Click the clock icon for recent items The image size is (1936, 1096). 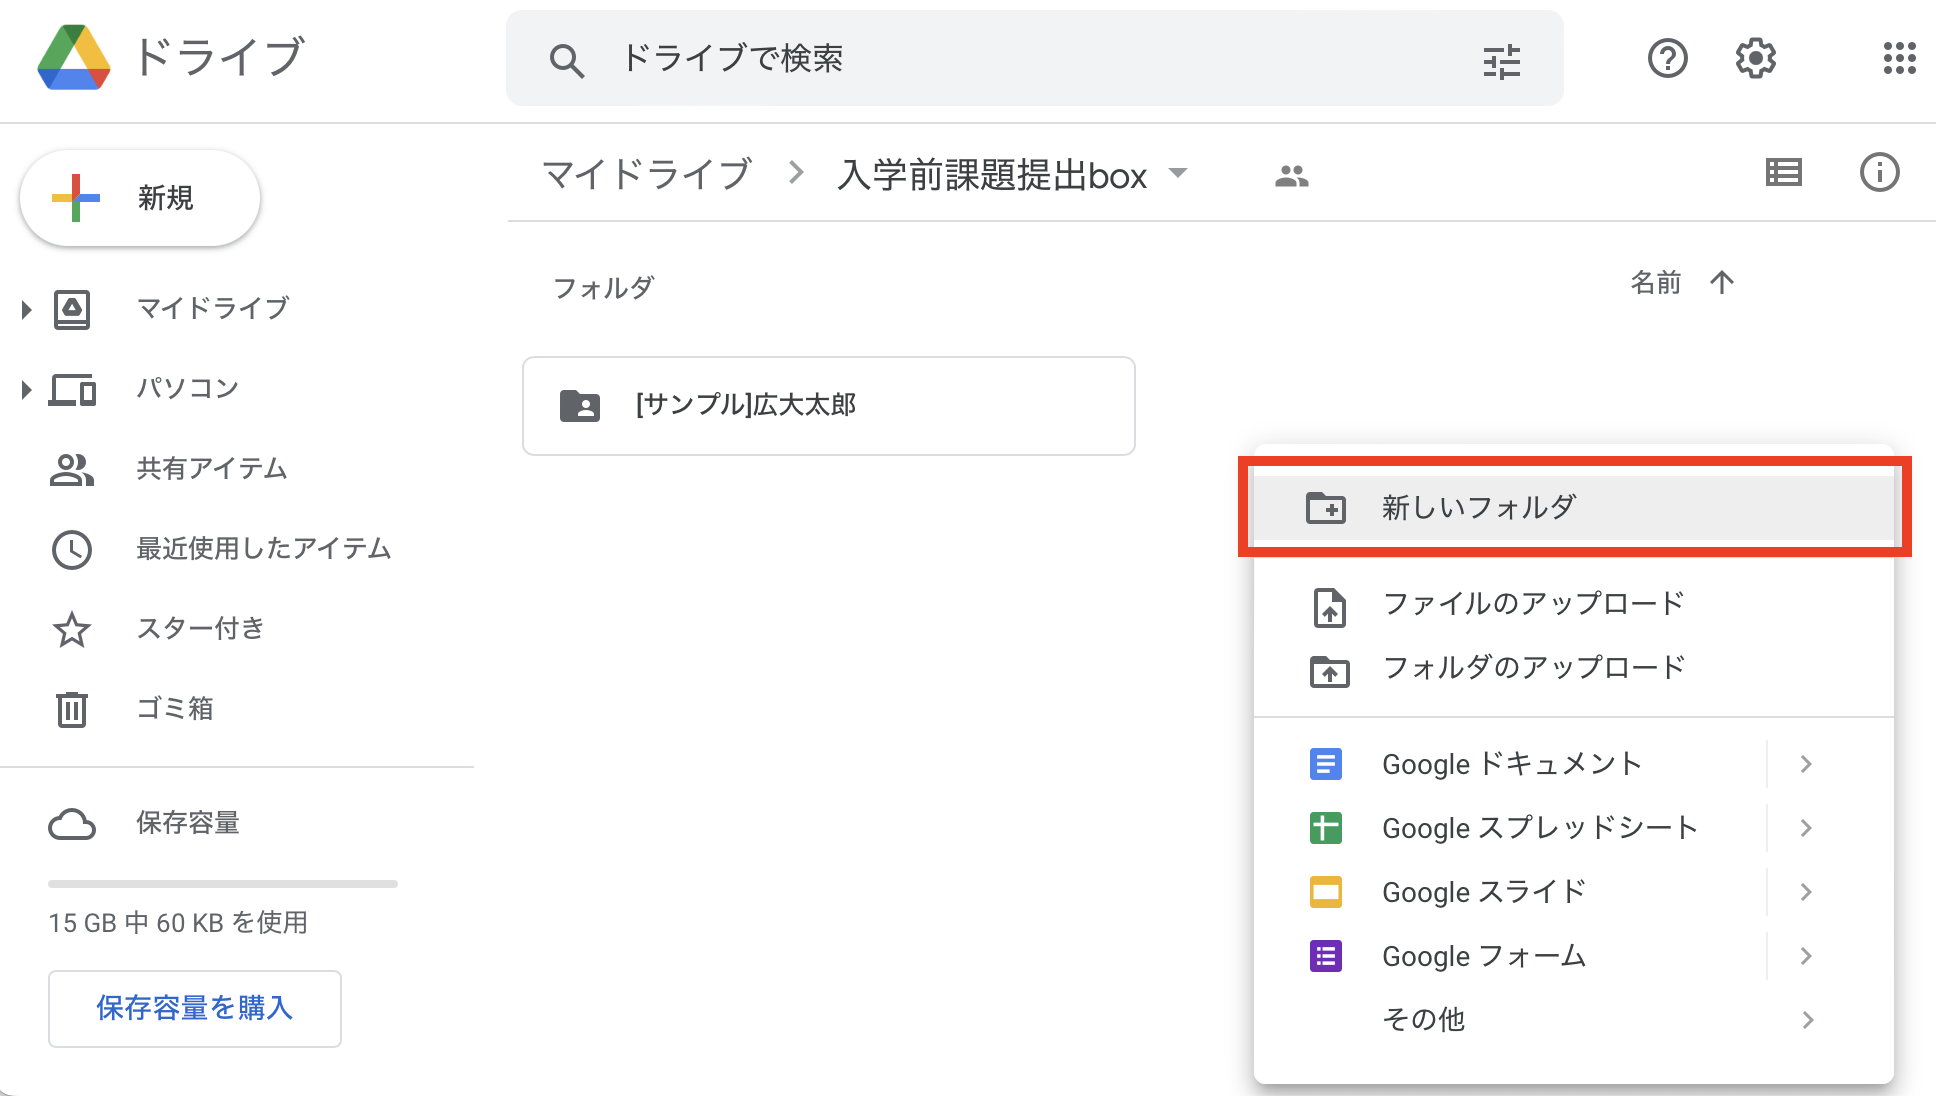click(72, 549)
